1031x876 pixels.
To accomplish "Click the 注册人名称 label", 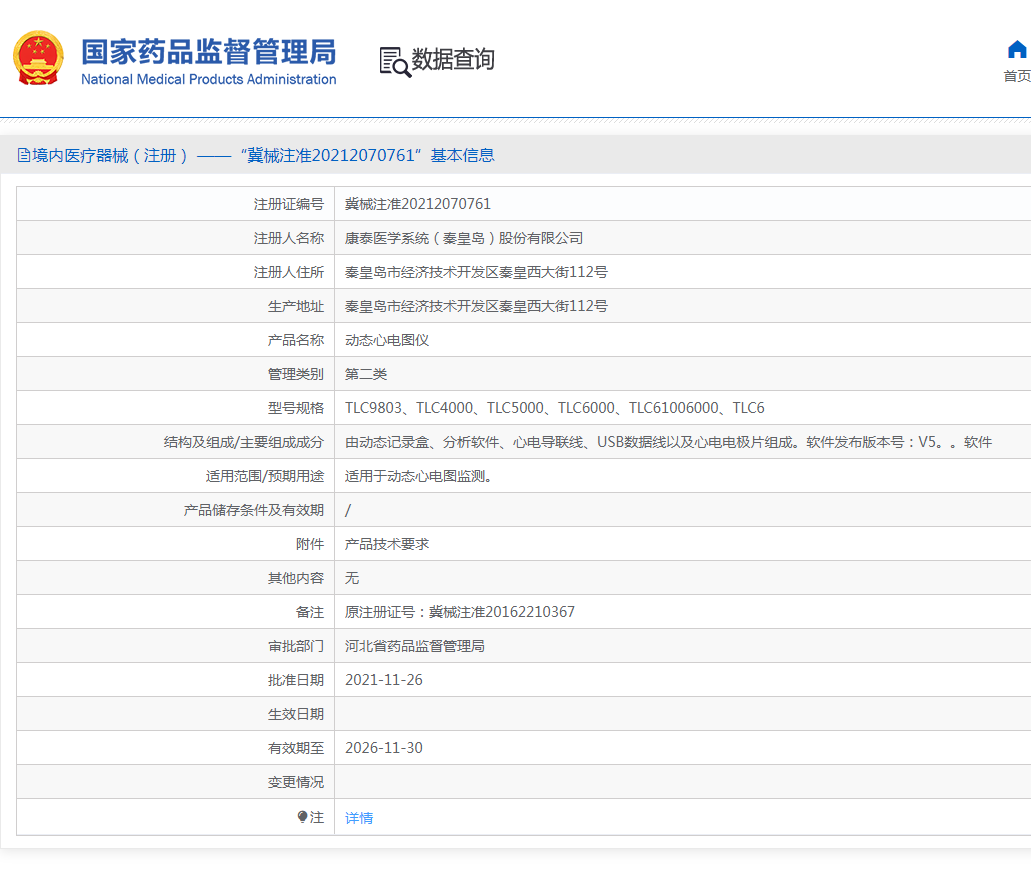I will [289, 238].
